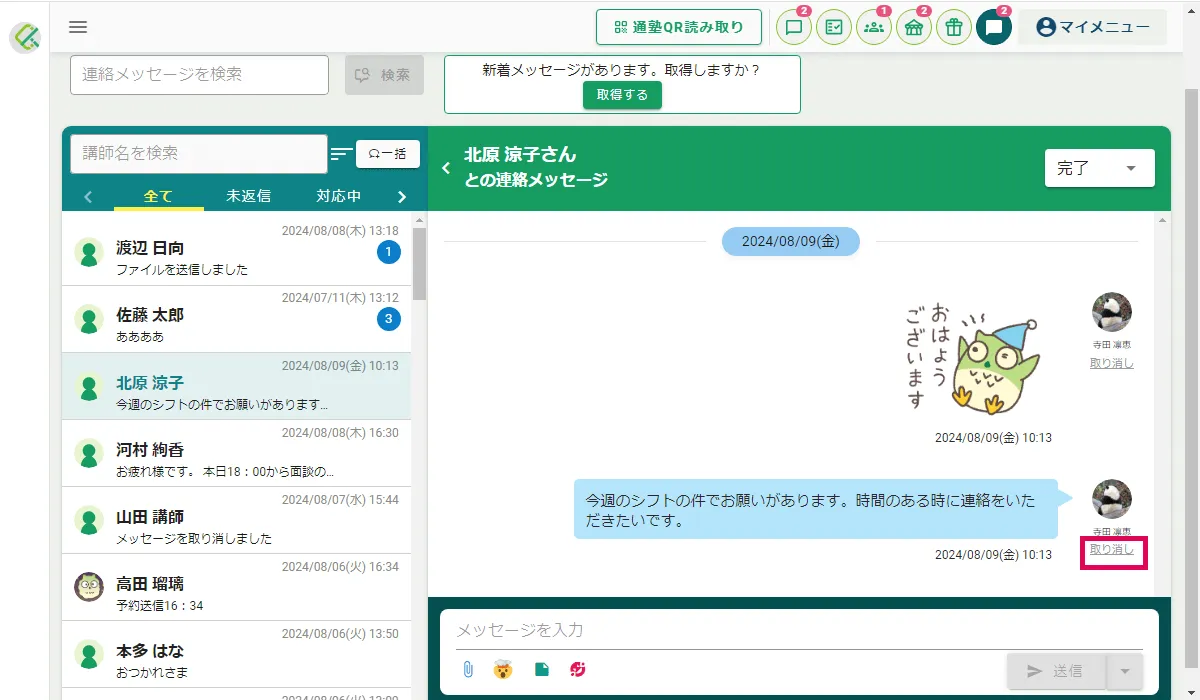
Task: Click 取り消し under the owl sticker message
Action: [x=1112, y=363]
